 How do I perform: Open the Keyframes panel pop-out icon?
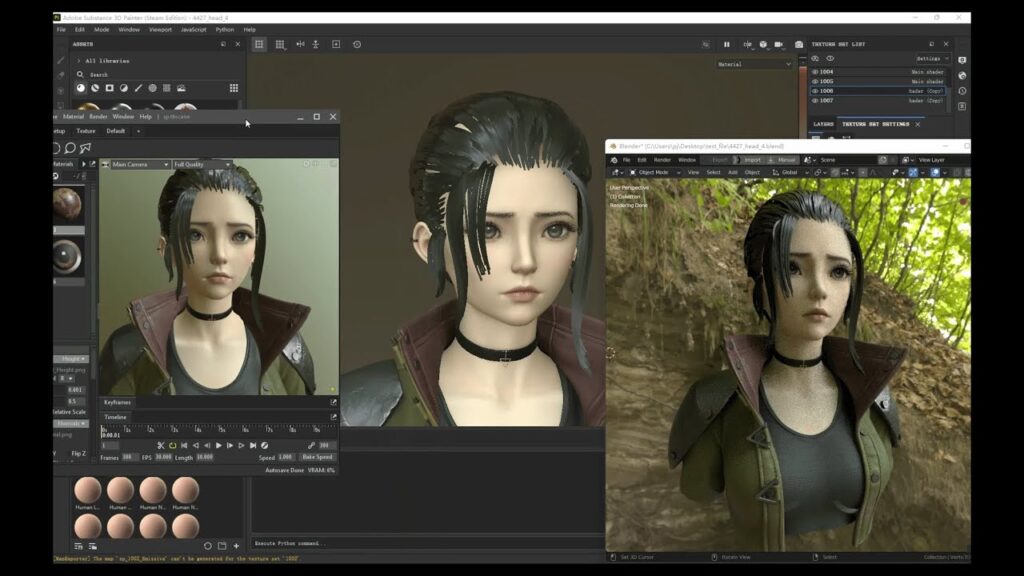pyautogui.click(x=333, y=402)
